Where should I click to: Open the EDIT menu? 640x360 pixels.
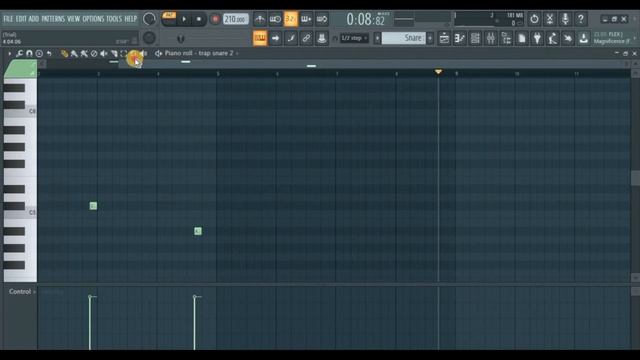[21, 19]
